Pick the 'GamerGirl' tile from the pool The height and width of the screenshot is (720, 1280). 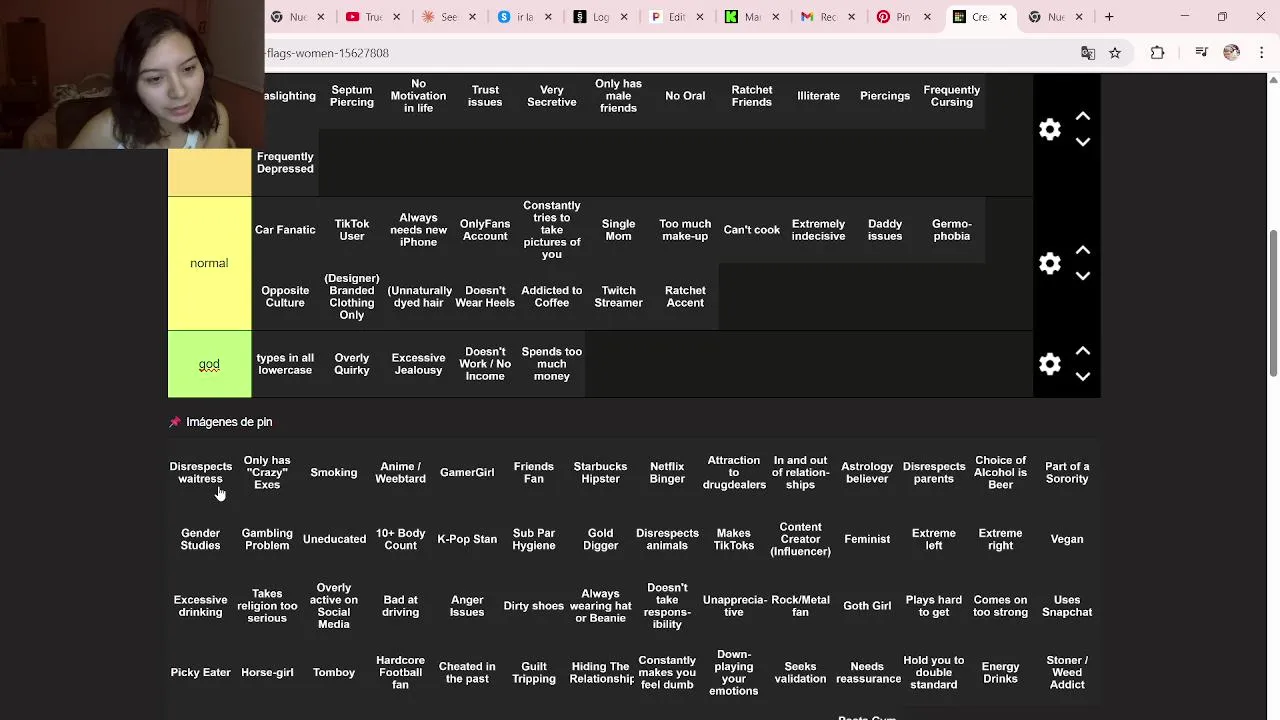[467, 473]
